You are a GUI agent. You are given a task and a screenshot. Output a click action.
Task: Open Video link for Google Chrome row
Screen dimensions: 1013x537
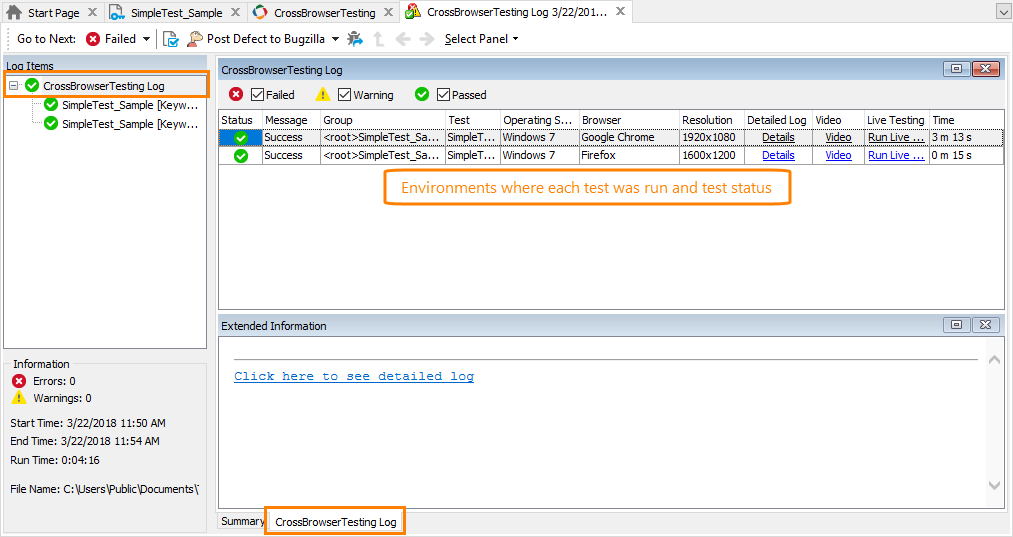click(x=839, y=138)
